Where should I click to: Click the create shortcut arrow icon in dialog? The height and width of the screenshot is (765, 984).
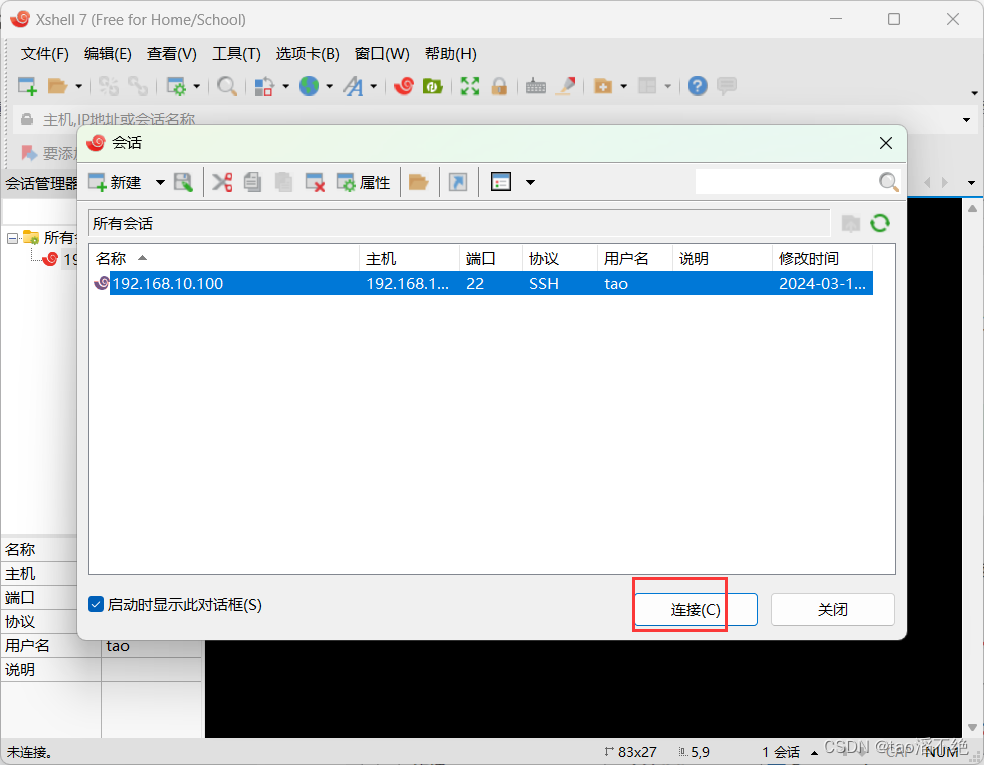pos(458,183)
